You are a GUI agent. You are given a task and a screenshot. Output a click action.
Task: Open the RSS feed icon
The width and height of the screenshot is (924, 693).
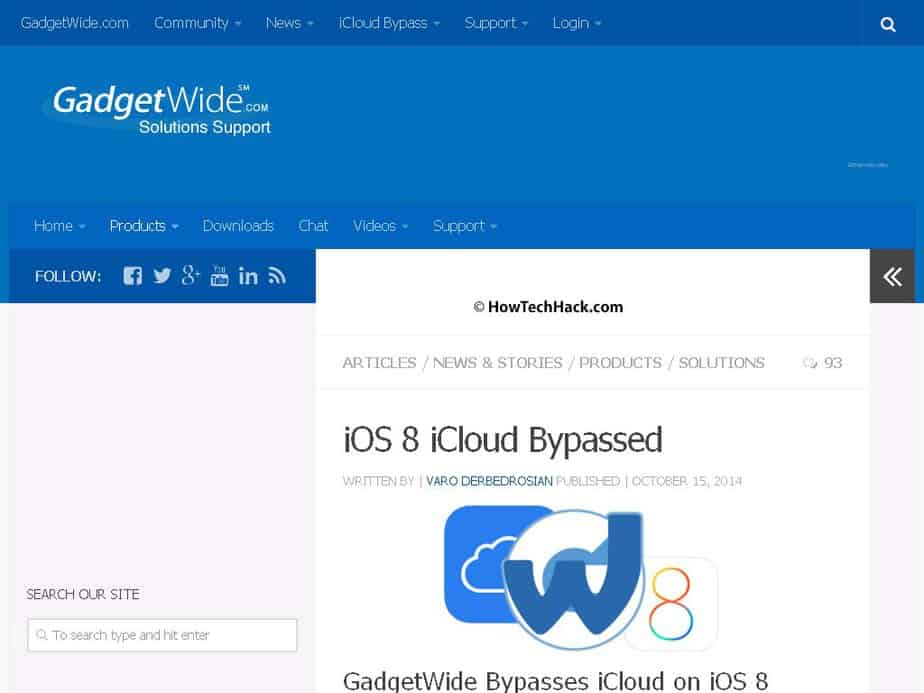pos(277,276)
